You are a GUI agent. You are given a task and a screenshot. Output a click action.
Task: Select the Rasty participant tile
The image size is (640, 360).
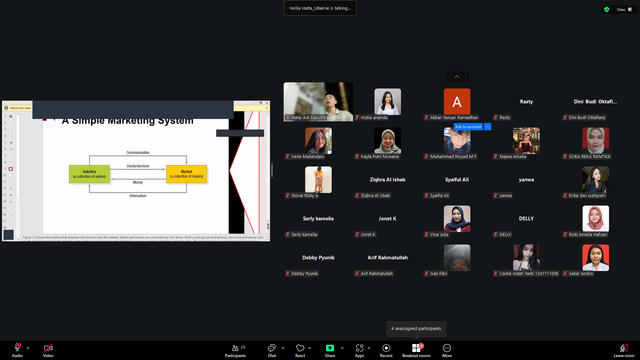click(x=526, y=102)
